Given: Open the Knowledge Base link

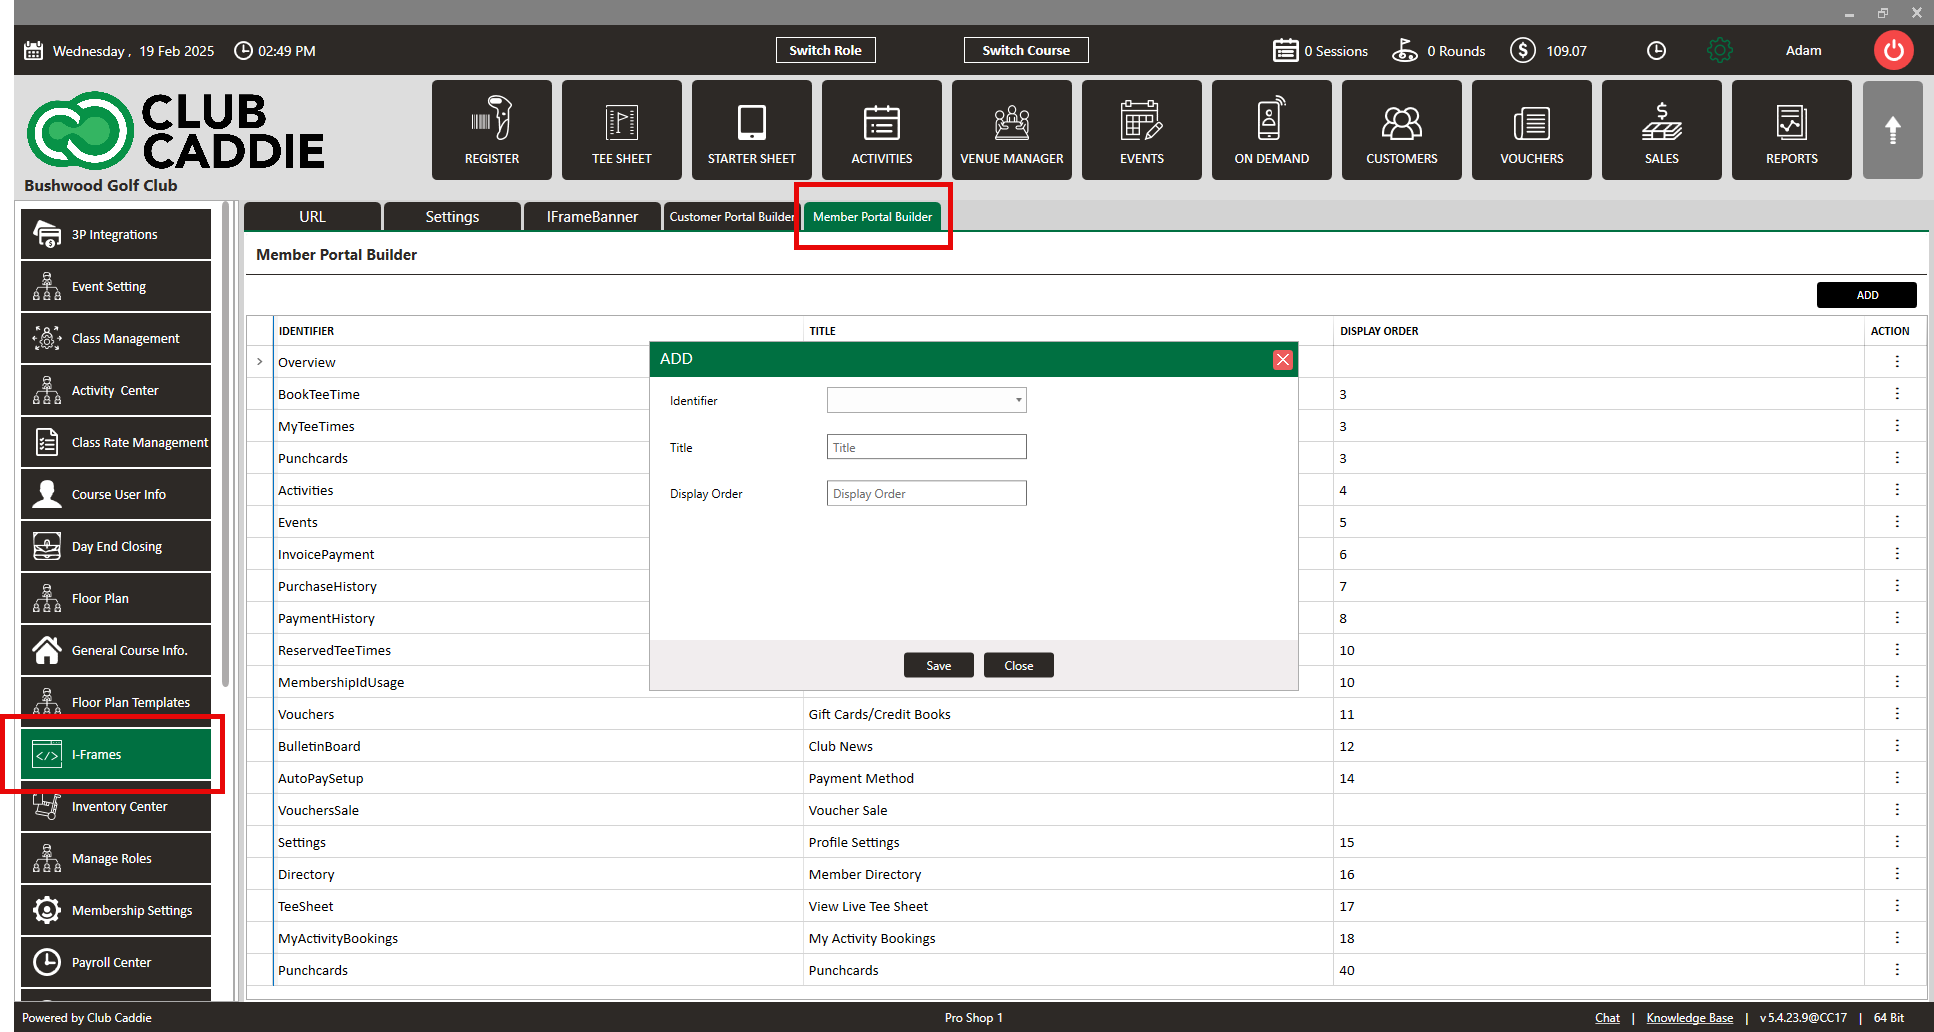Looking at the screenshot, I should (1690, 1018).
